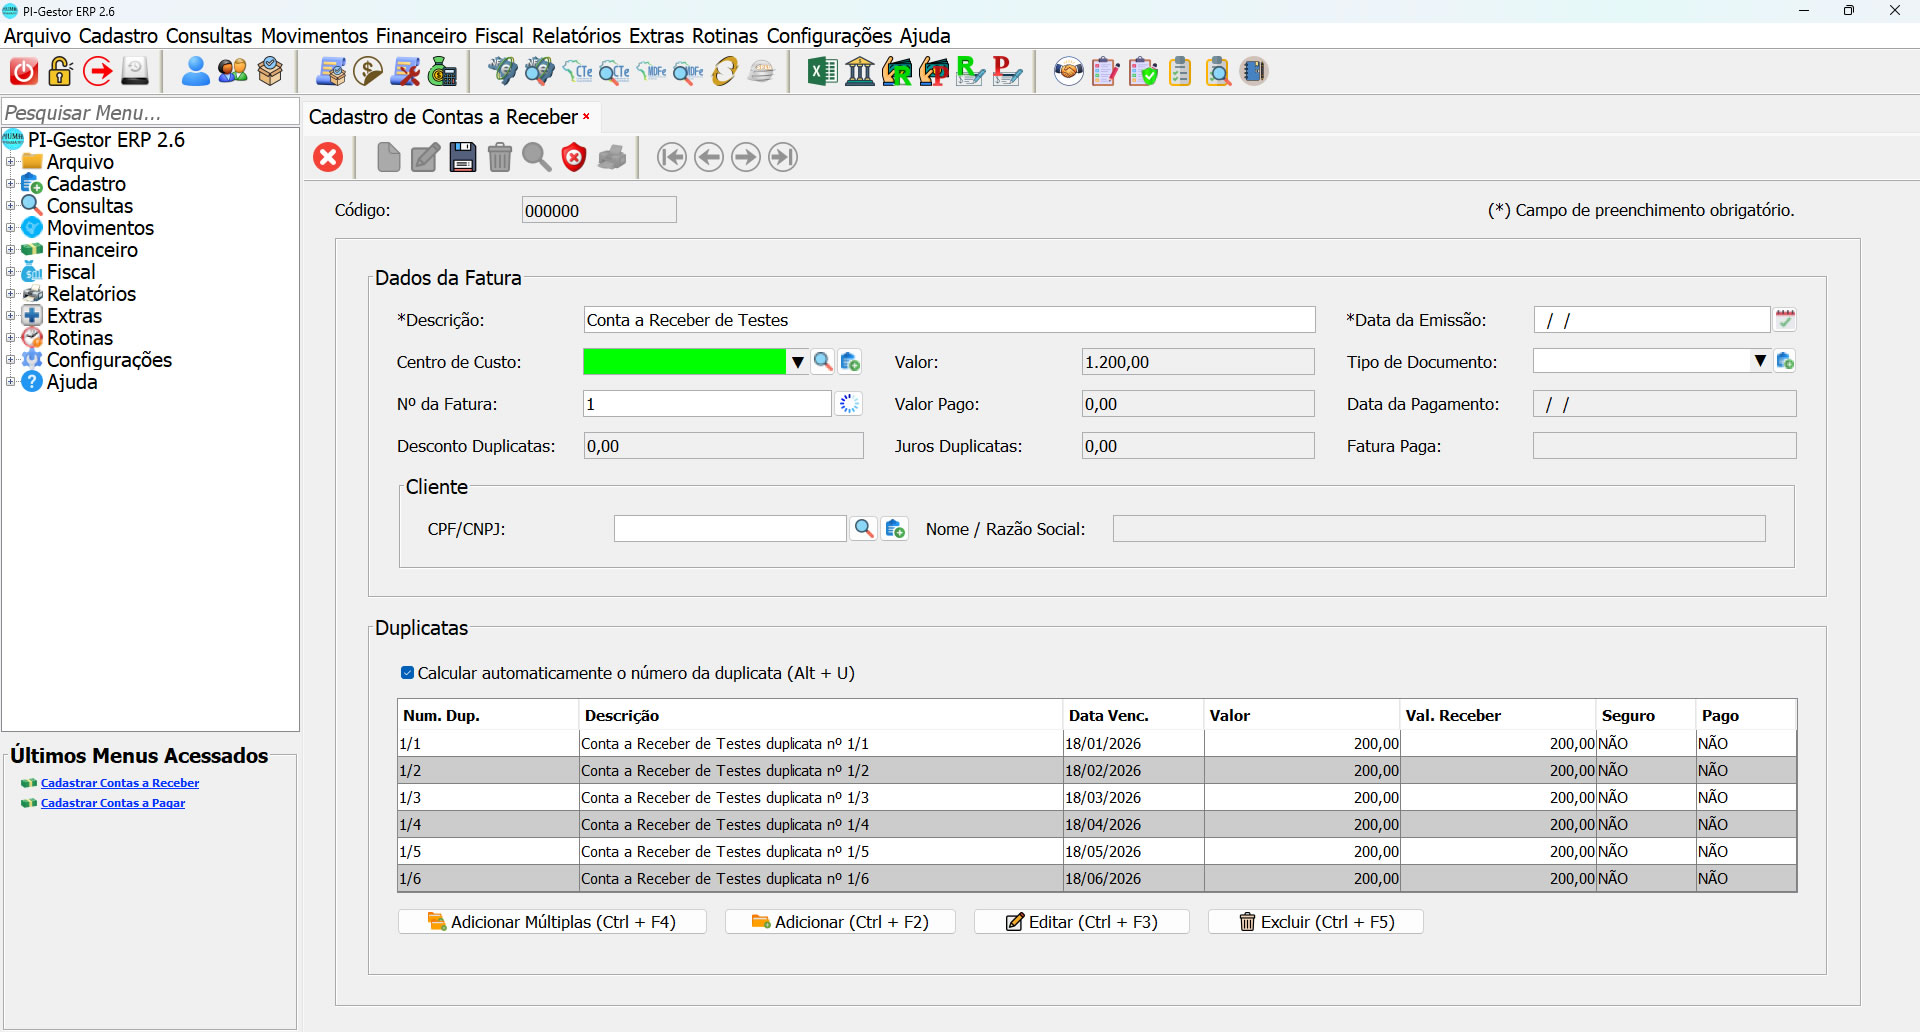Toggle automatic duplicate number calculation checkbox
The image size is (1920, 1032).
(407, 673)
